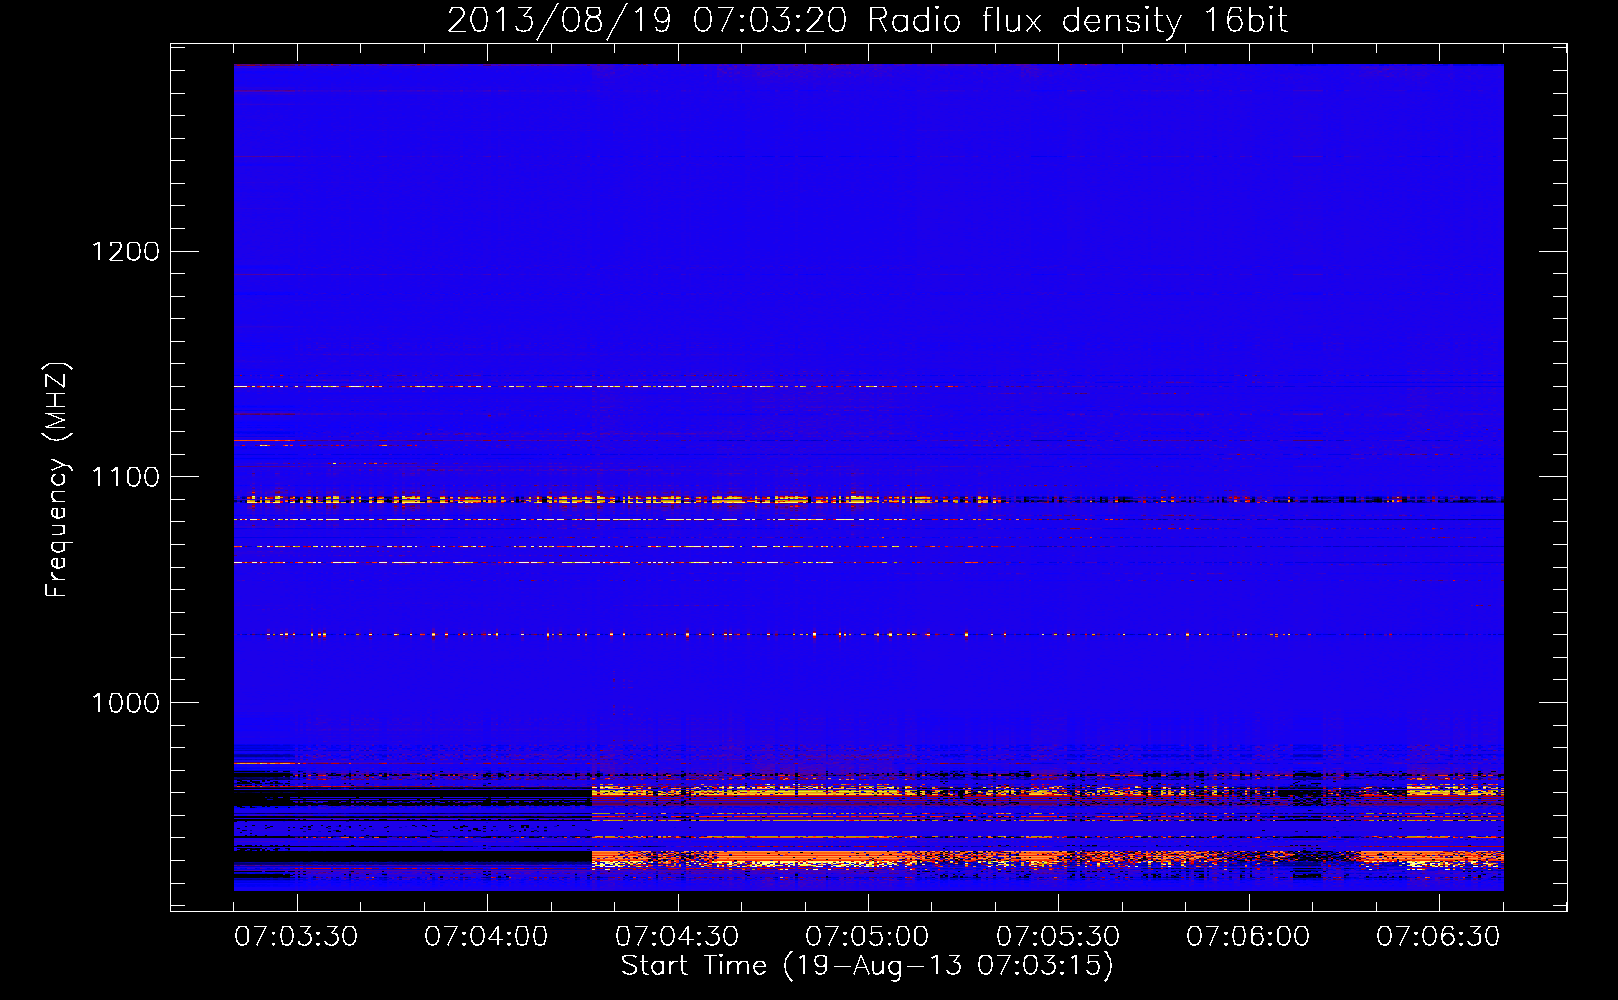
Task: Click the 07:03:30 time tick label
Action: tap(296, 937)
